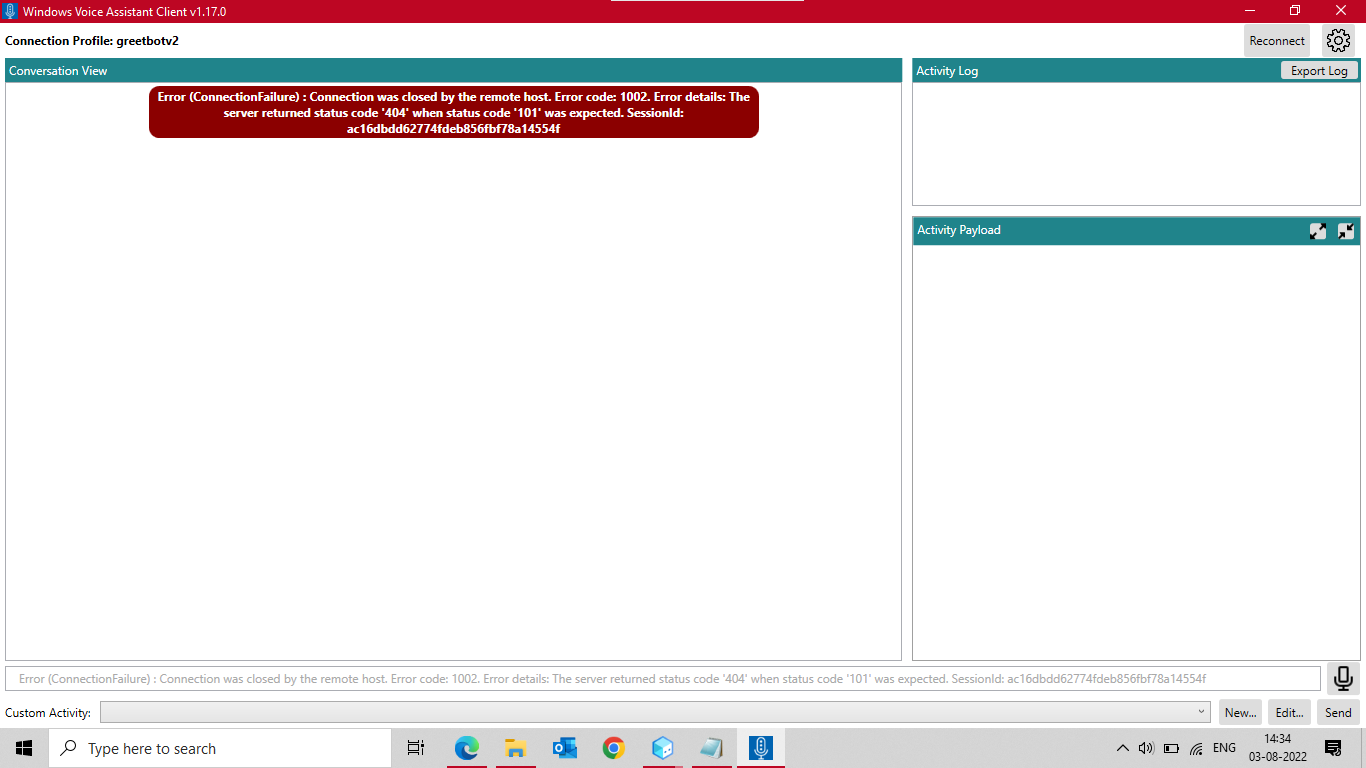
Task: Click the Reconnect button
Action: coord(1276,40)
